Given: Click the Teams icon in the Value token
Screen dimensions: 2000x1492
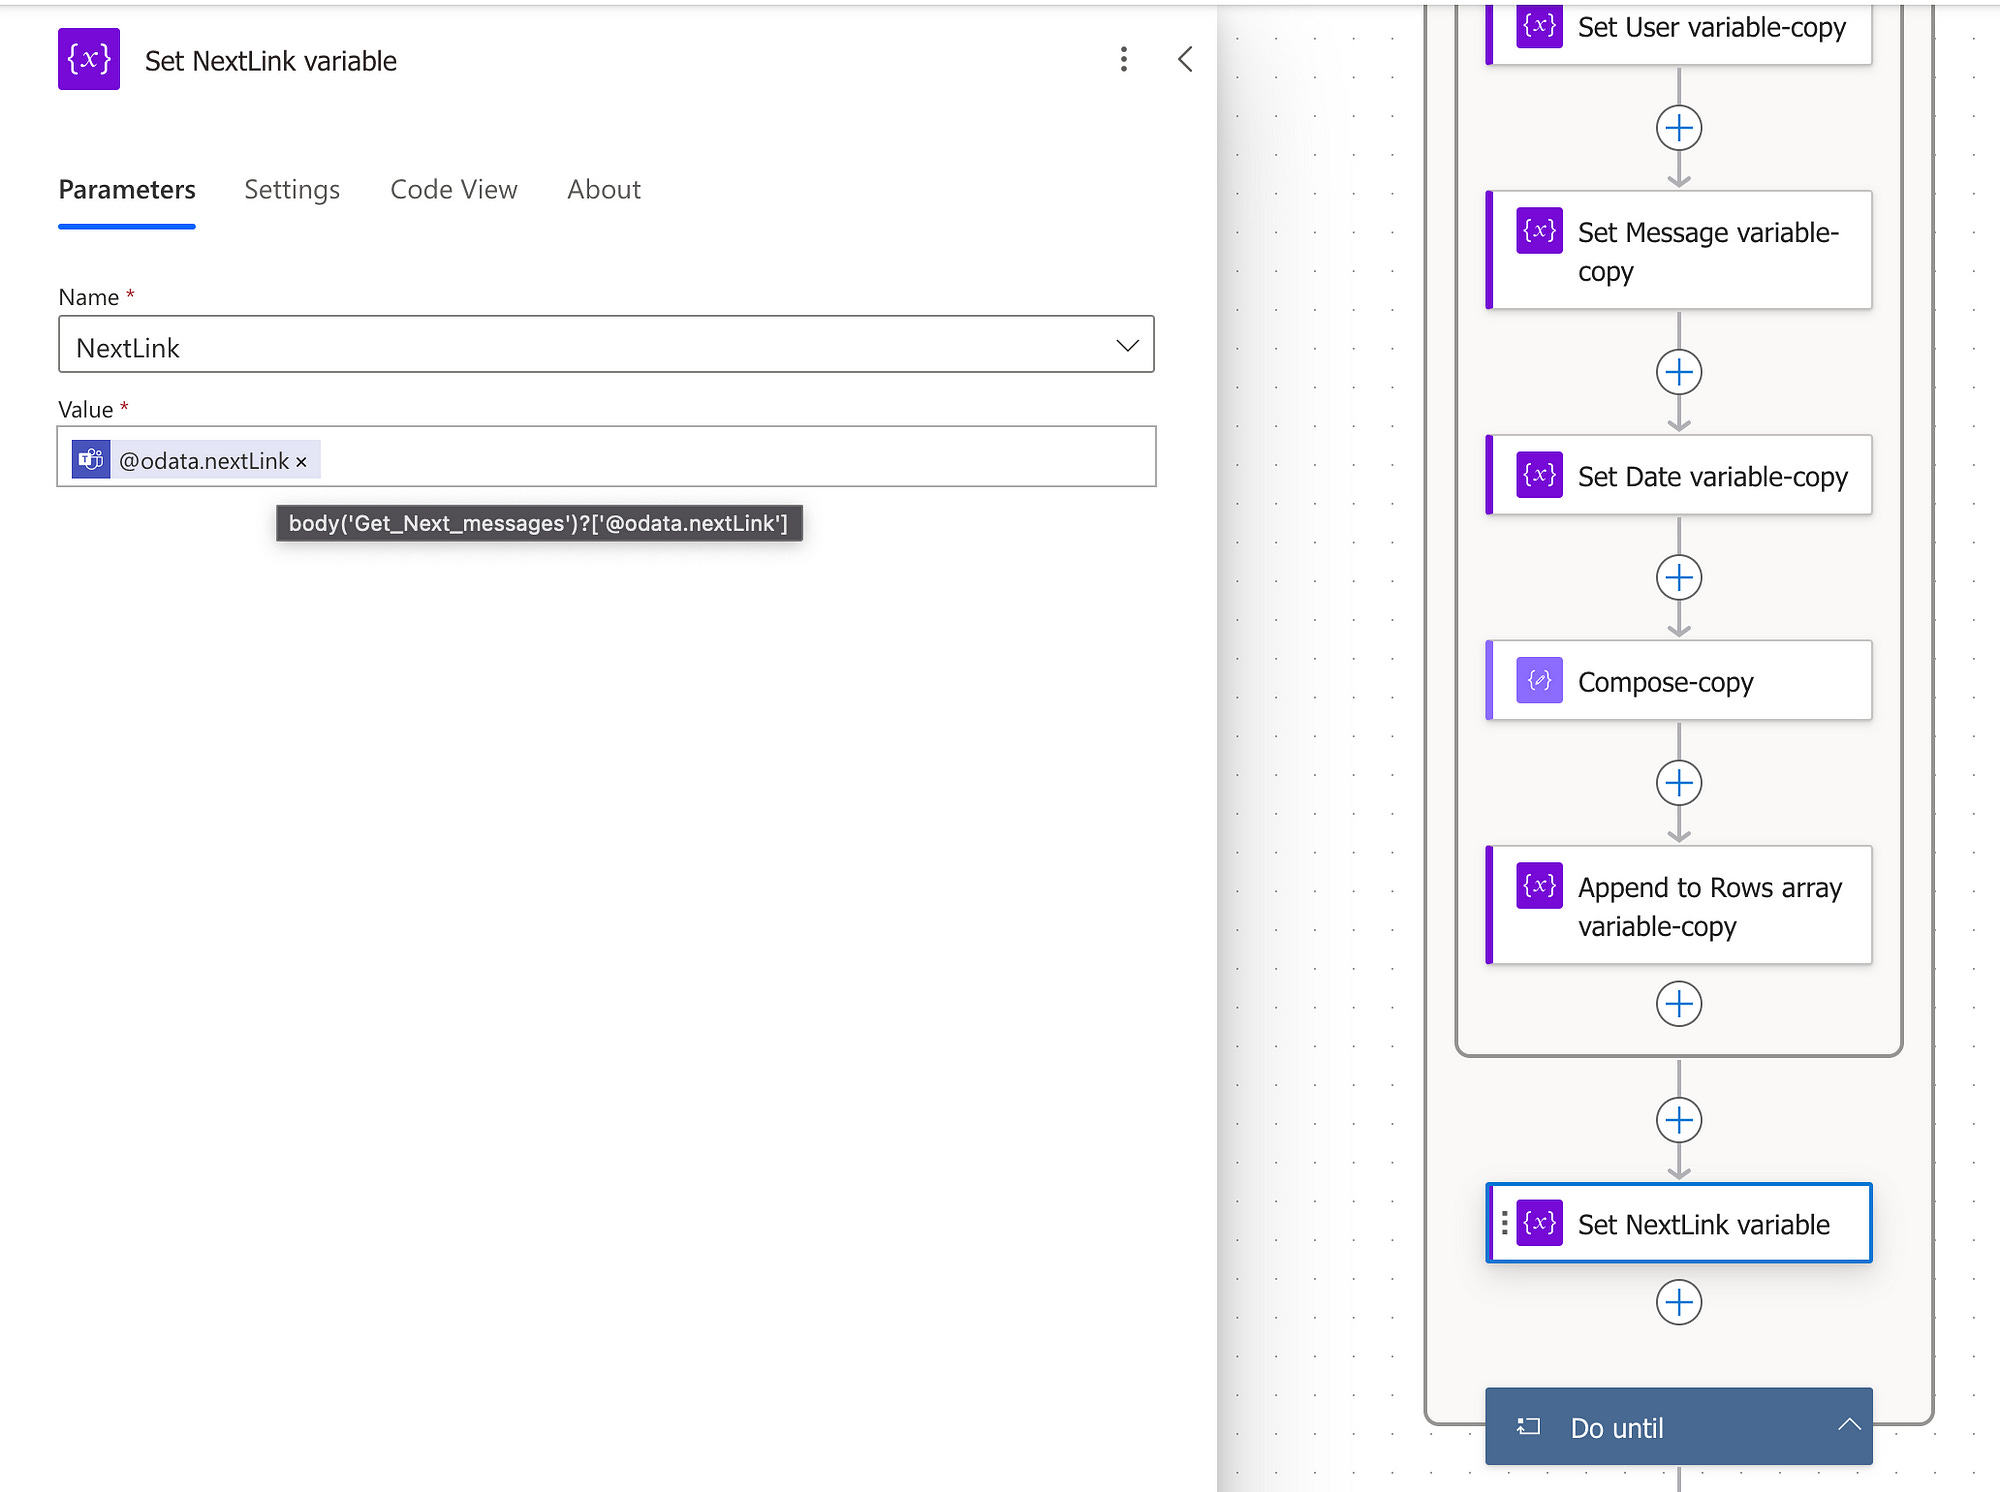Looking at the screenshot, I should coord(91,460).
